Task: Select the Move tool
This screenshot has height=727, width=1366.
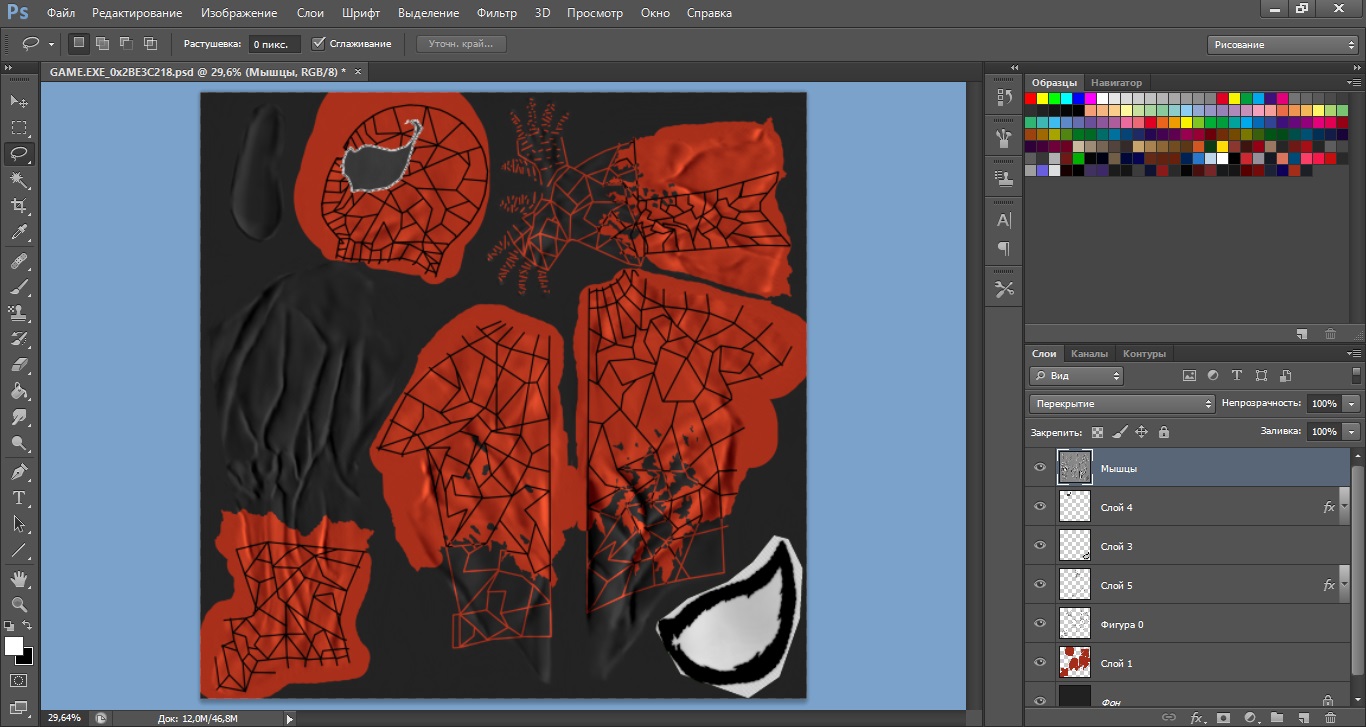Action: (x=19, y=102)
